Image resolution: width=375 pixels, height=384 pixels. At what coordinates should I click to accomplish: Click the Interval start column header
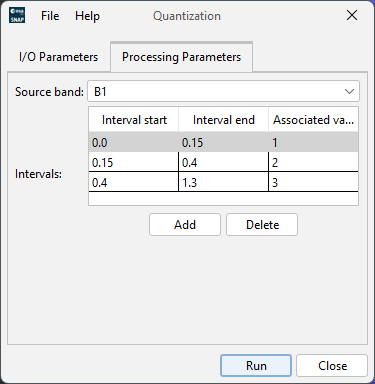pos(134,120)
